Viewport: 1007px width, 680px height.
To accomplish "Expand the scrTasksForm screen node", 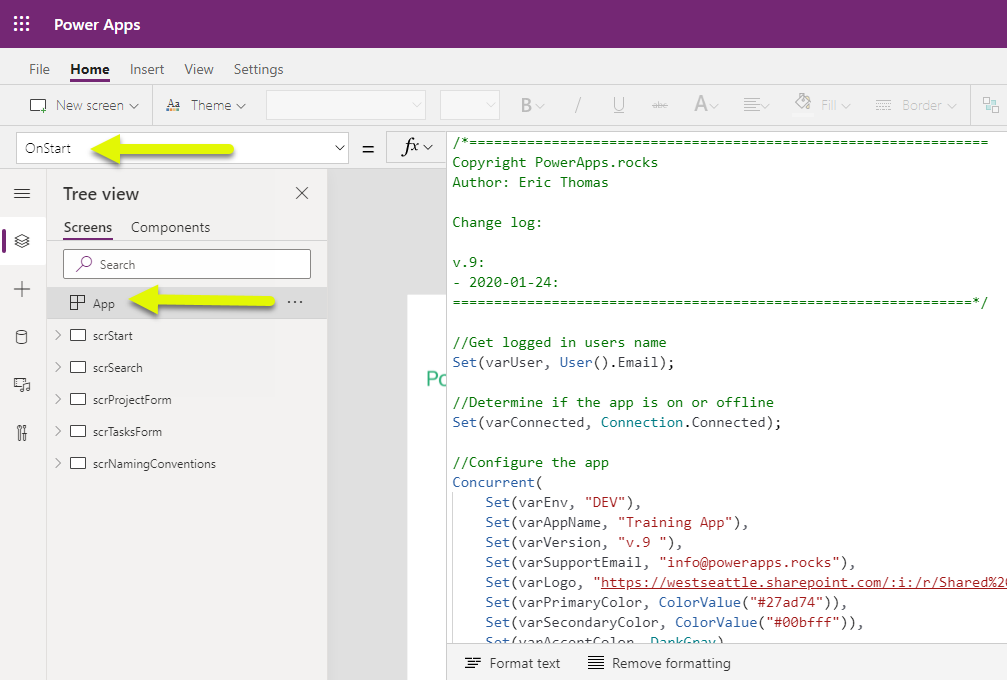I will click(x=58, y=432).
